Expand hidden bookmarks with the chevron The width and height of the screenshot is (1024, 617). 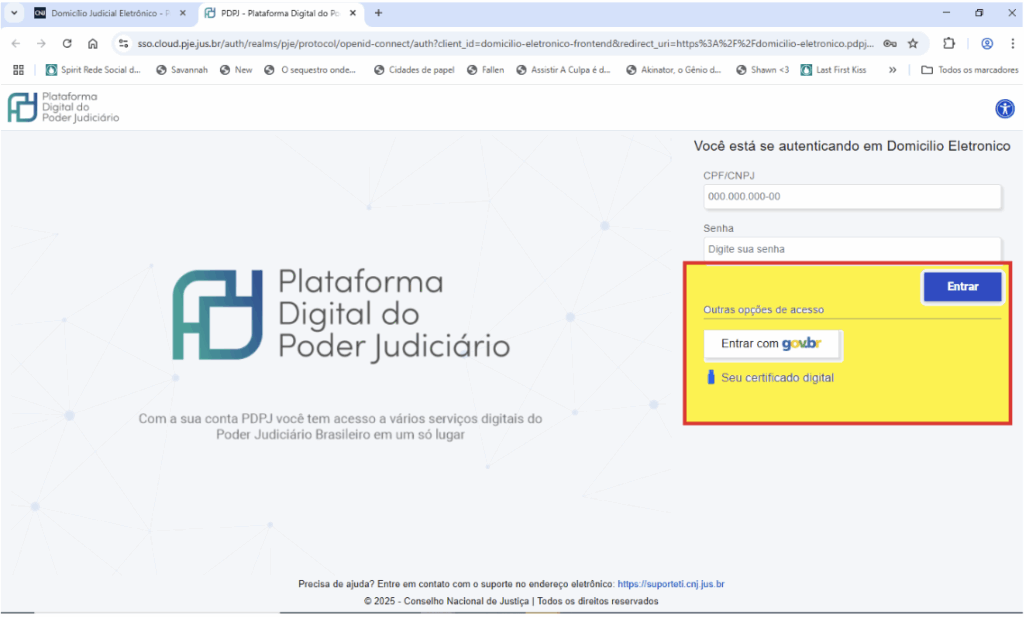[892, 70]
